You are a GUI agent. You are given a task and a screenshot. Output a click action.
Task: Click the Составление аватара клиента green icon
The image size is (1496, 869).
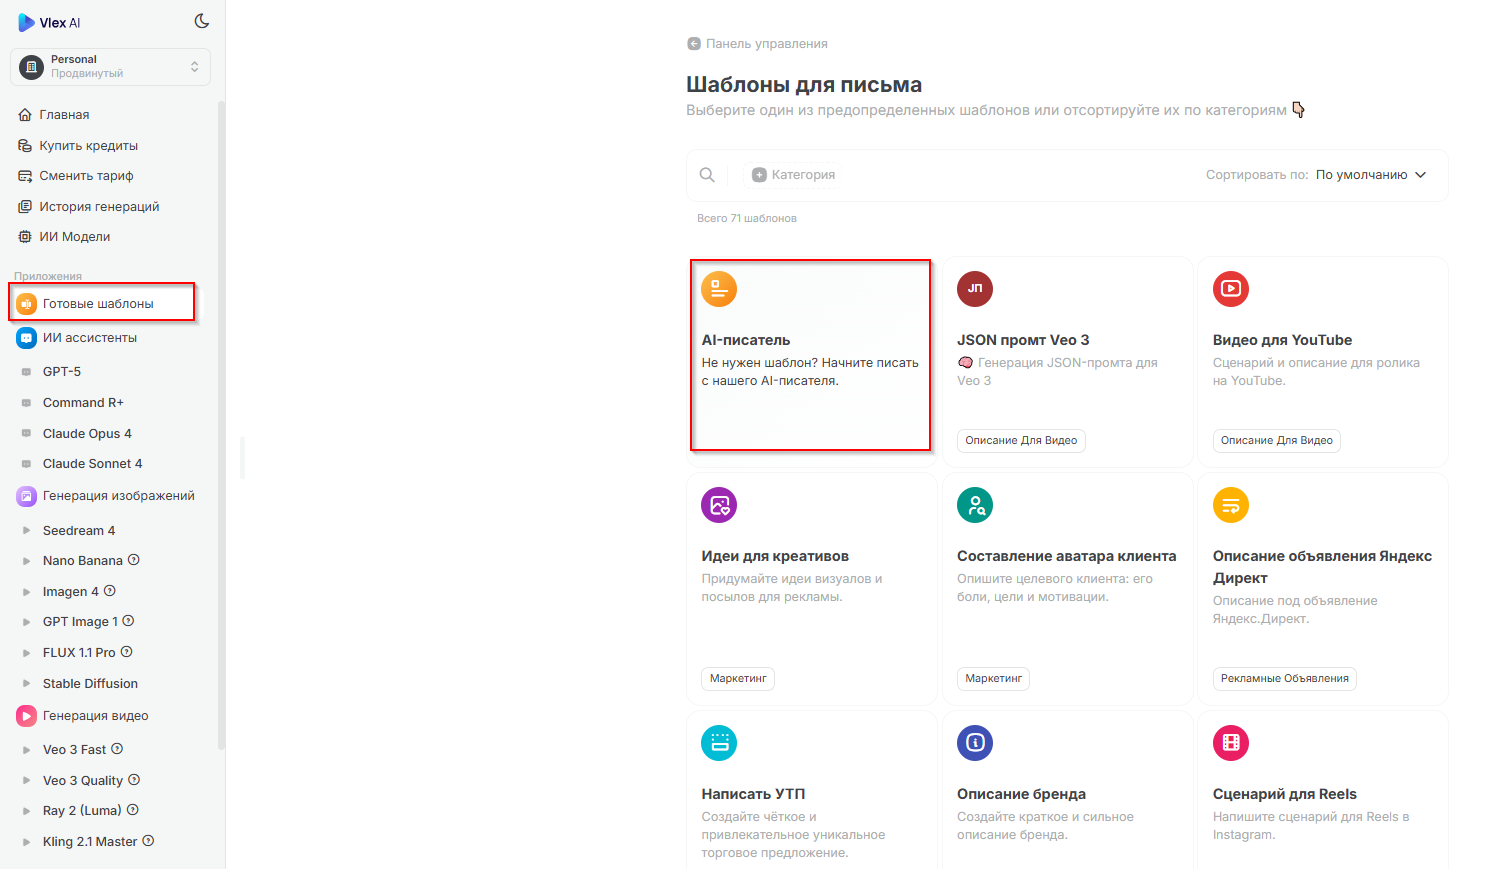pyautogui.click(x=975, y=505)
